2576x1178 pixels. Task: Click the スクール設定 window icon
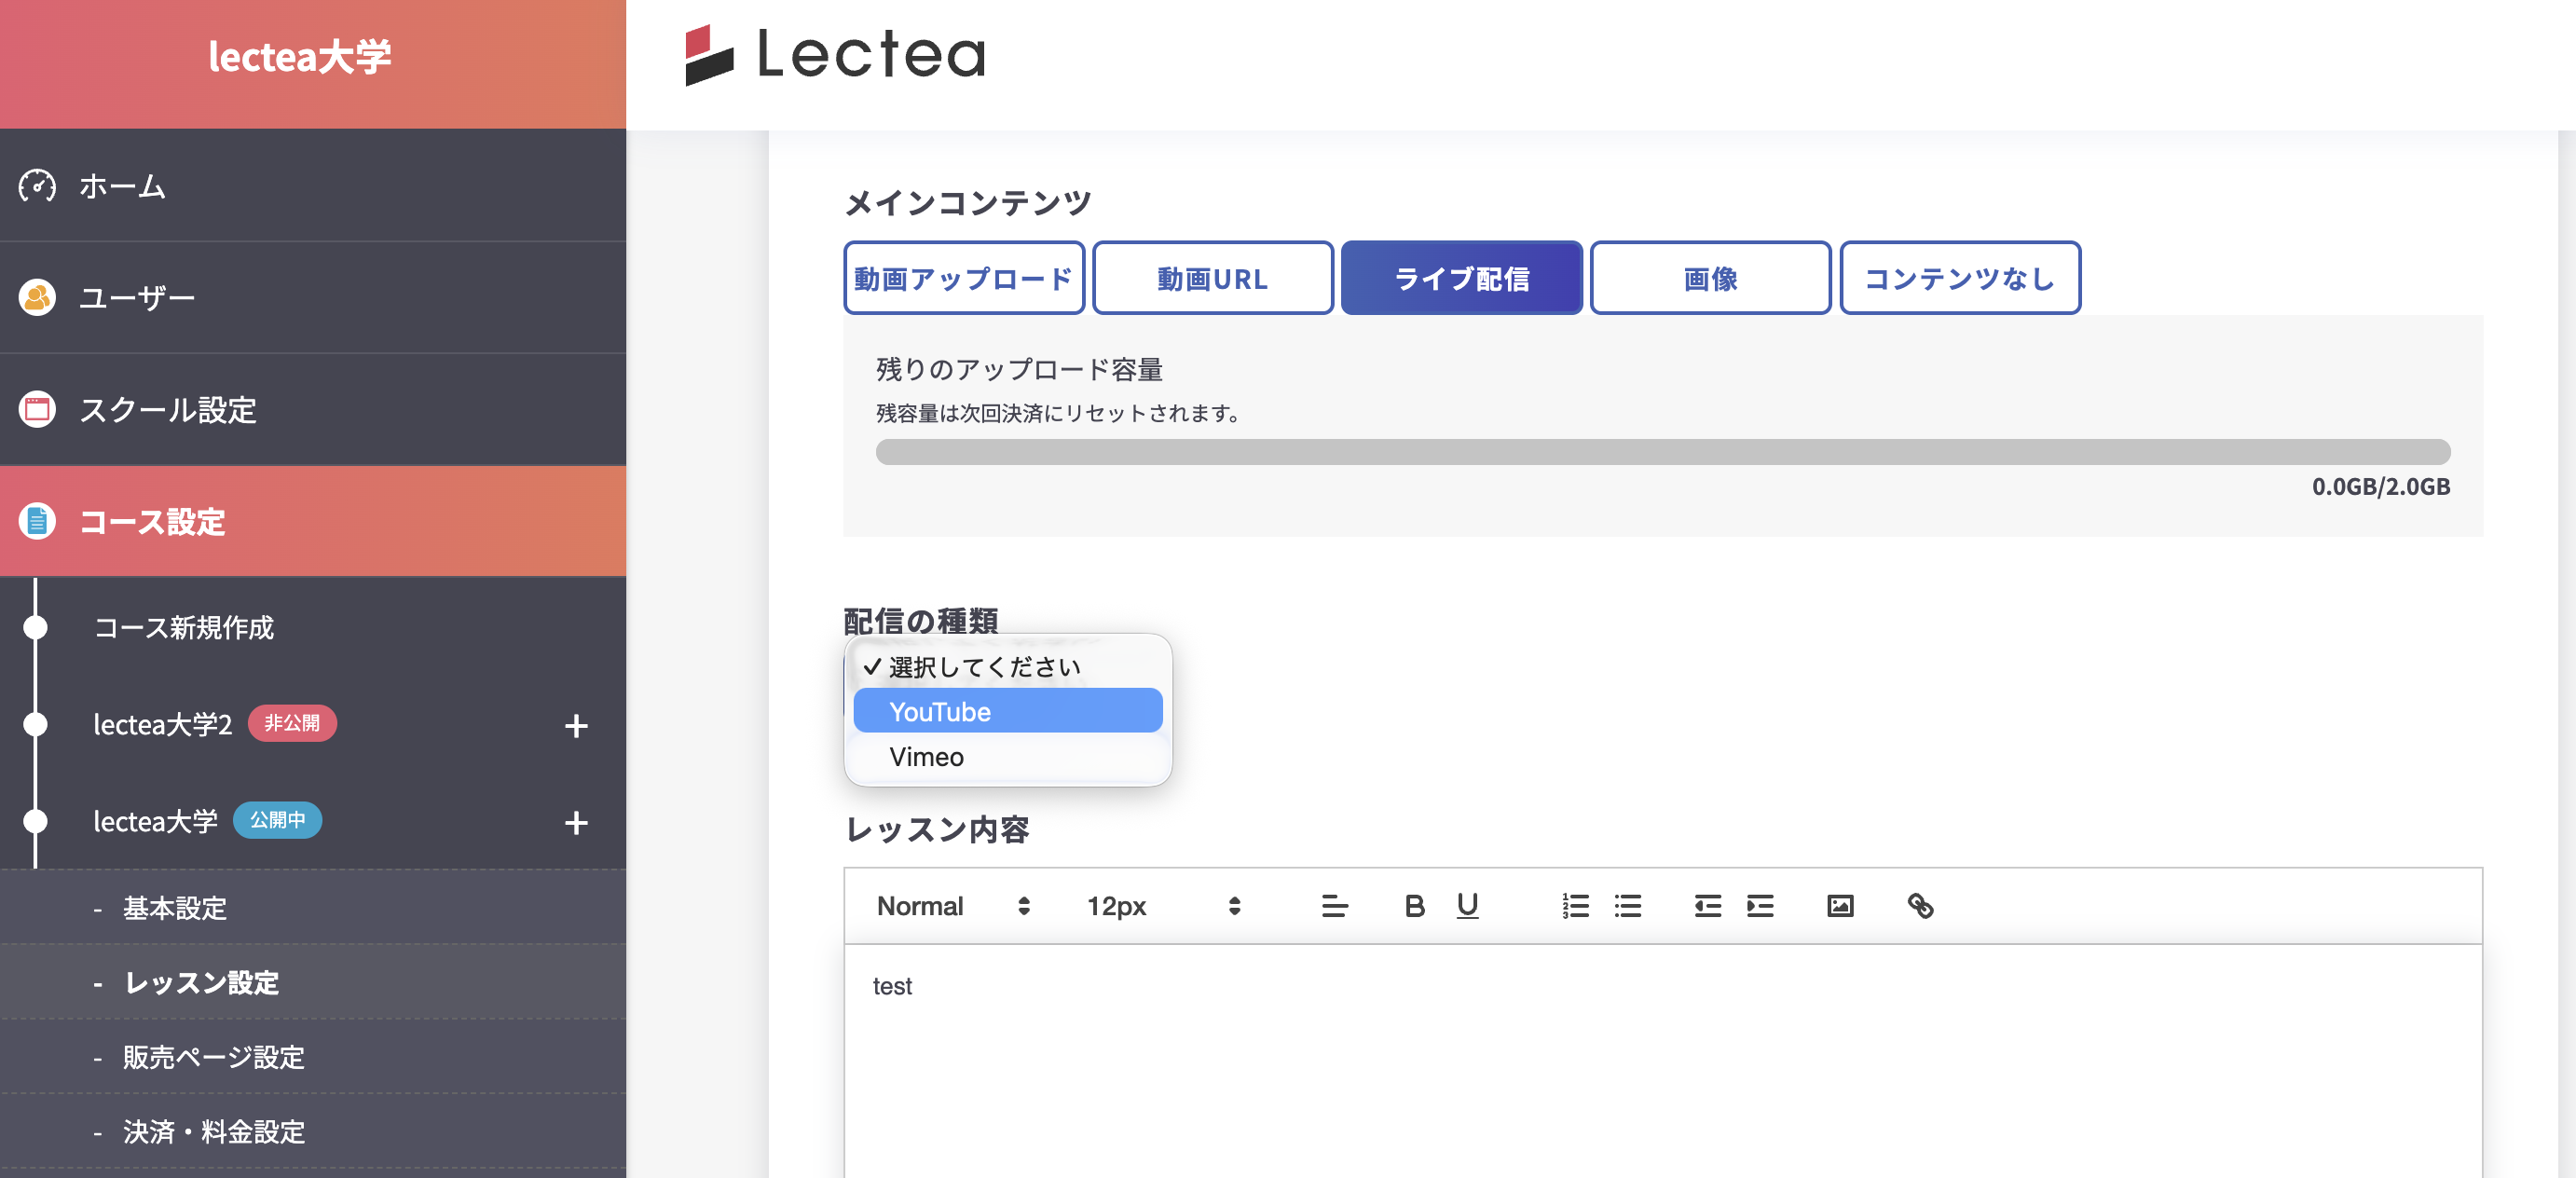(36, 410)
